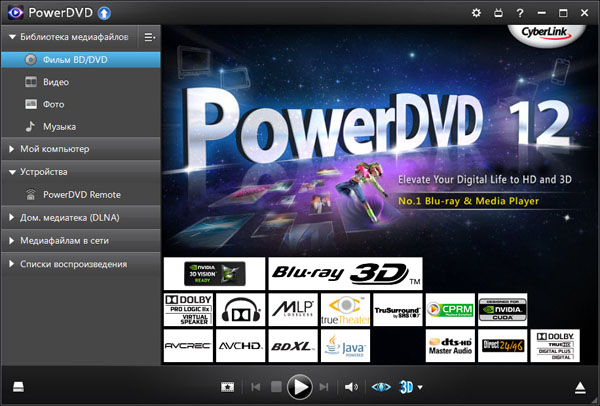Toggle the 3D playback button
600x406 pixels.
point(406,387)
